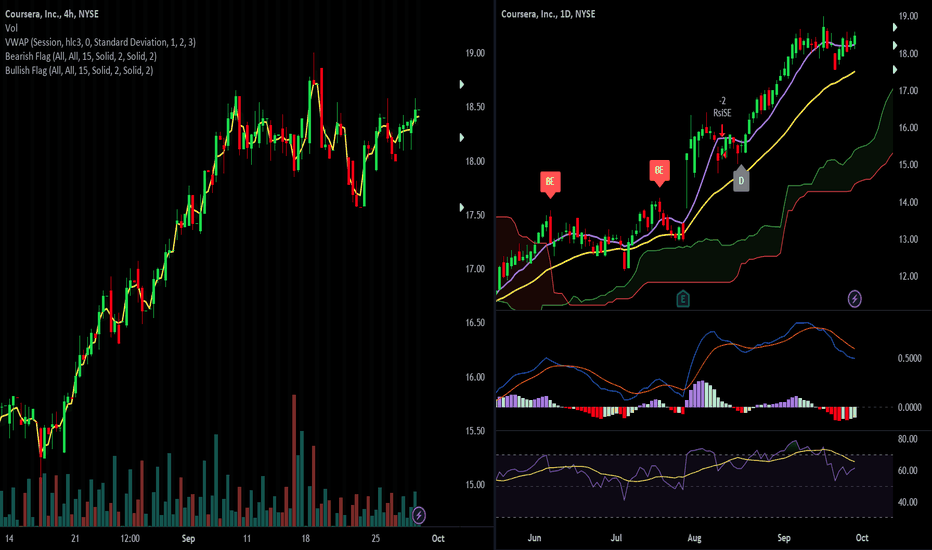Click the 0.0000 MACD scale label

909,408
